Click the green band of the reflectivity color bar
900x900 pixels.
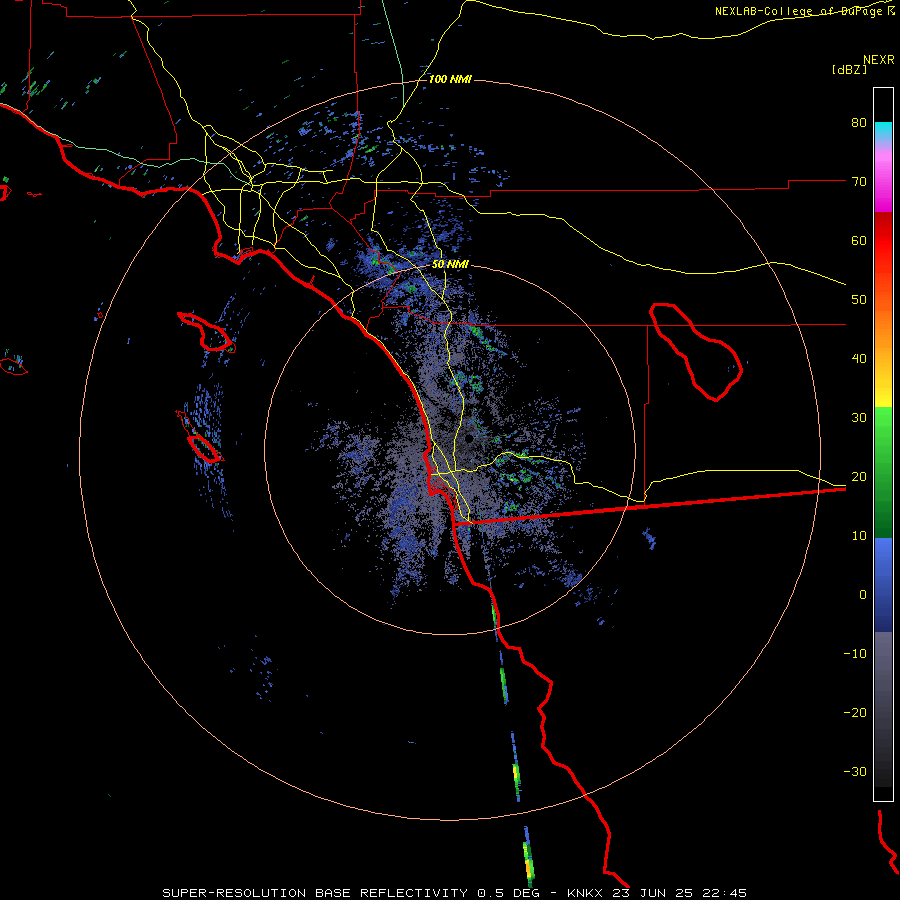(x=883, y=472)
